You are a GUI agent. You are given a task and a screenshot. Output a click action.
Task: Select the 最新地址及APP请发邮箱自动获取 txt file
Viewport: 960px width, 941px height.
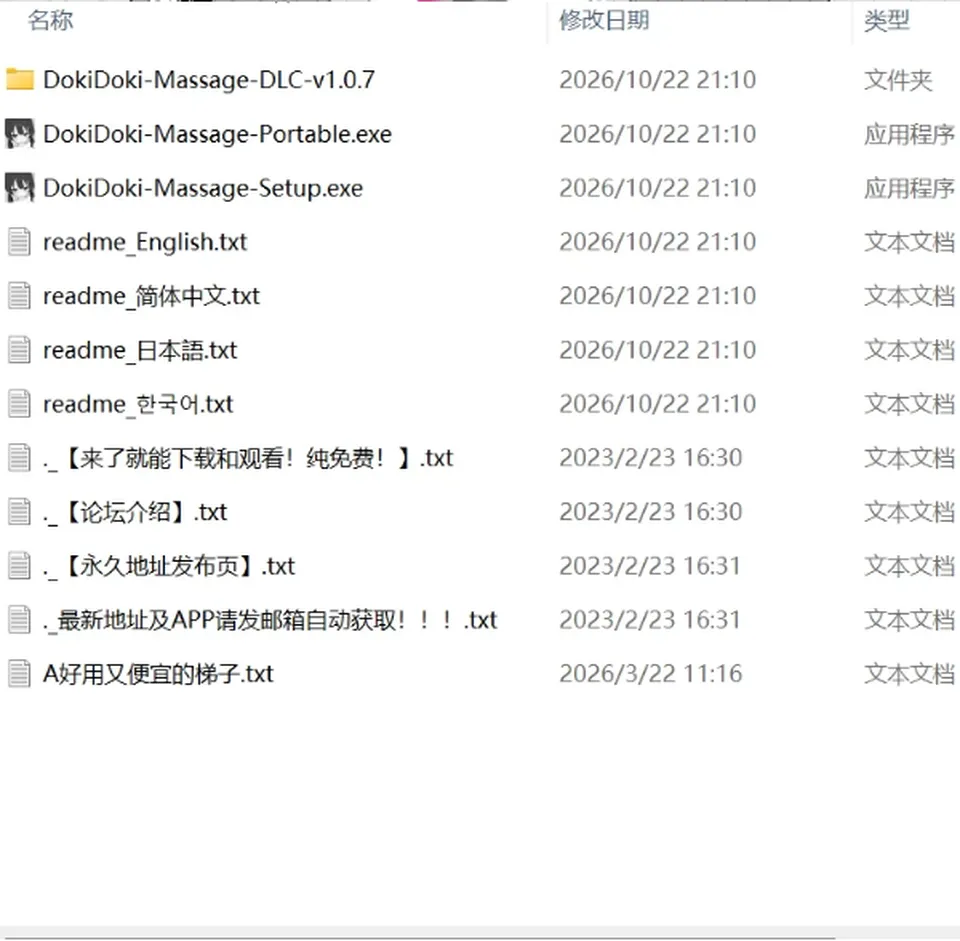pos(270,620)
